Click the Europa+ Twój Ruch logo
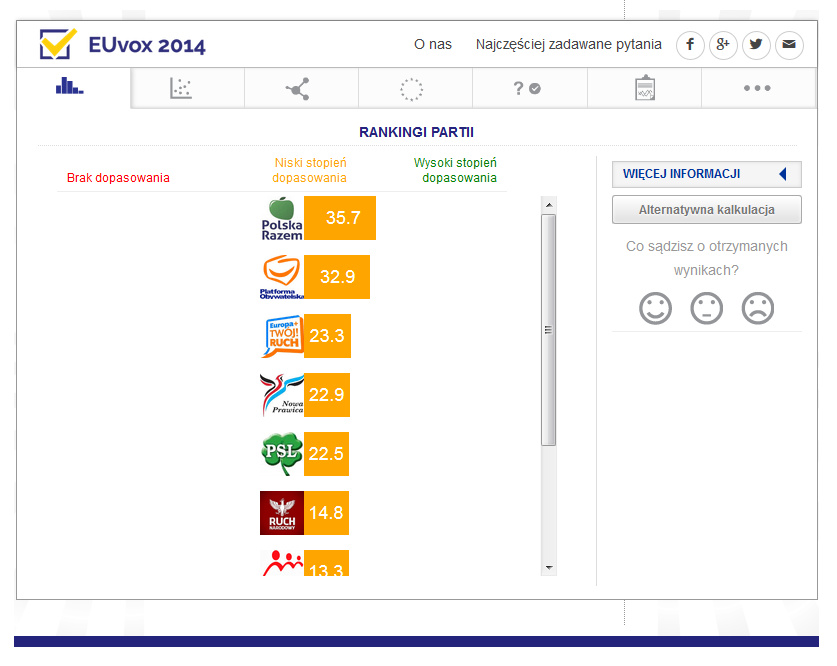The image size is (837, 666). (x=282, y=336)
